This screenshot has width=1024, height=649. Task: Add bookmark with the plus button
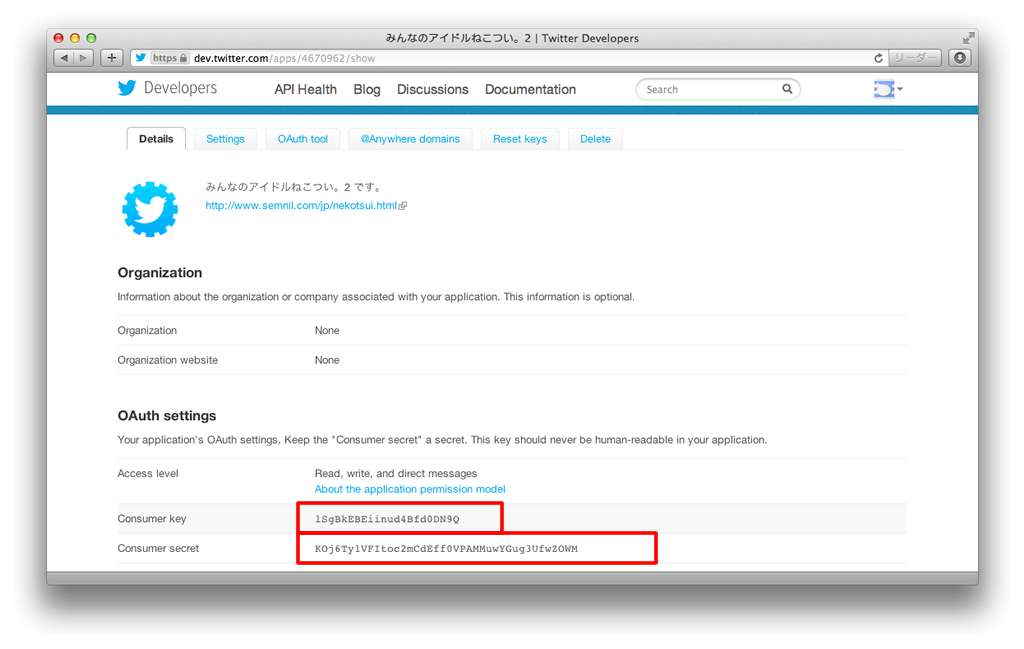(112, 58)
